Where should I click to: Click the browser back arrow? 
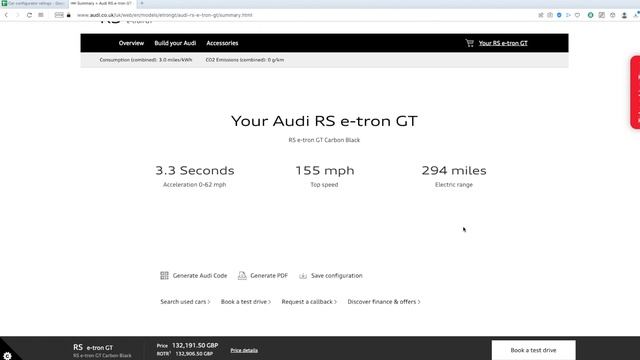point(6,15)
